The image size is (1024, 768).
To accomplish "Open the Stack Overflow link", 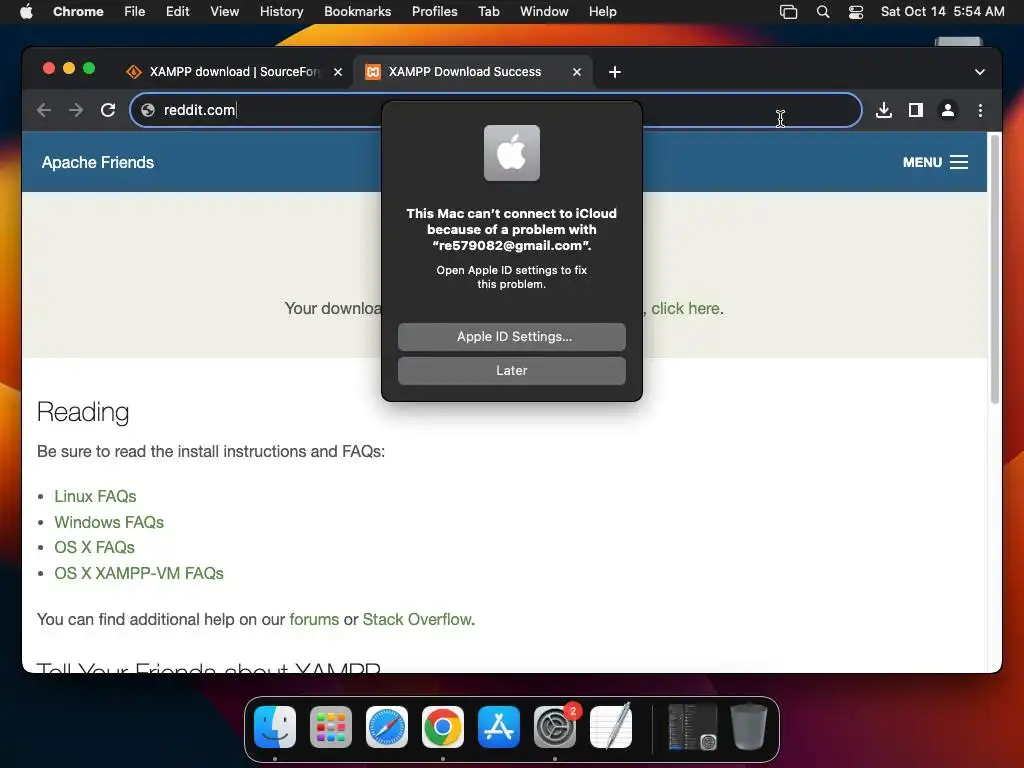I will point(417,619).
